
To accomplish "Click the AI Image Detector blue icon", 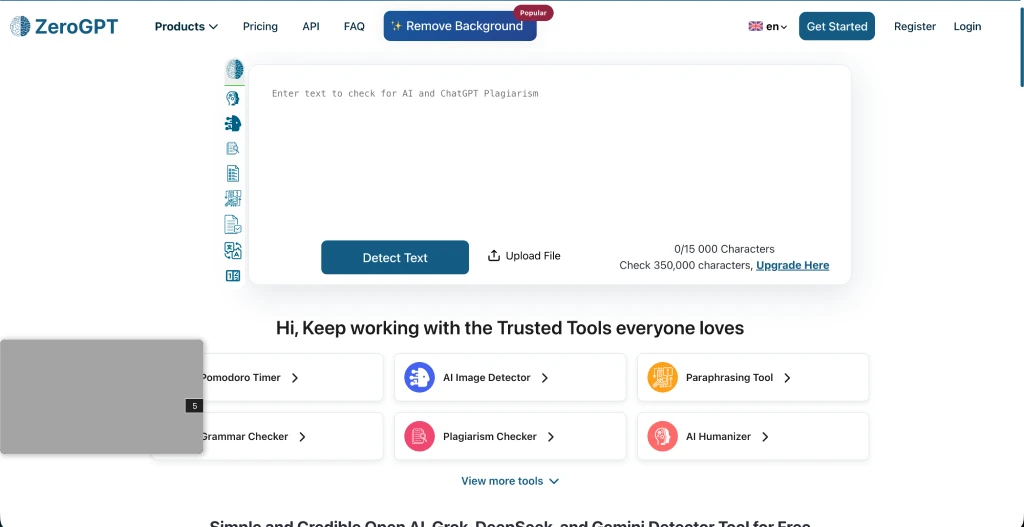I will click(x=419, y=377).
